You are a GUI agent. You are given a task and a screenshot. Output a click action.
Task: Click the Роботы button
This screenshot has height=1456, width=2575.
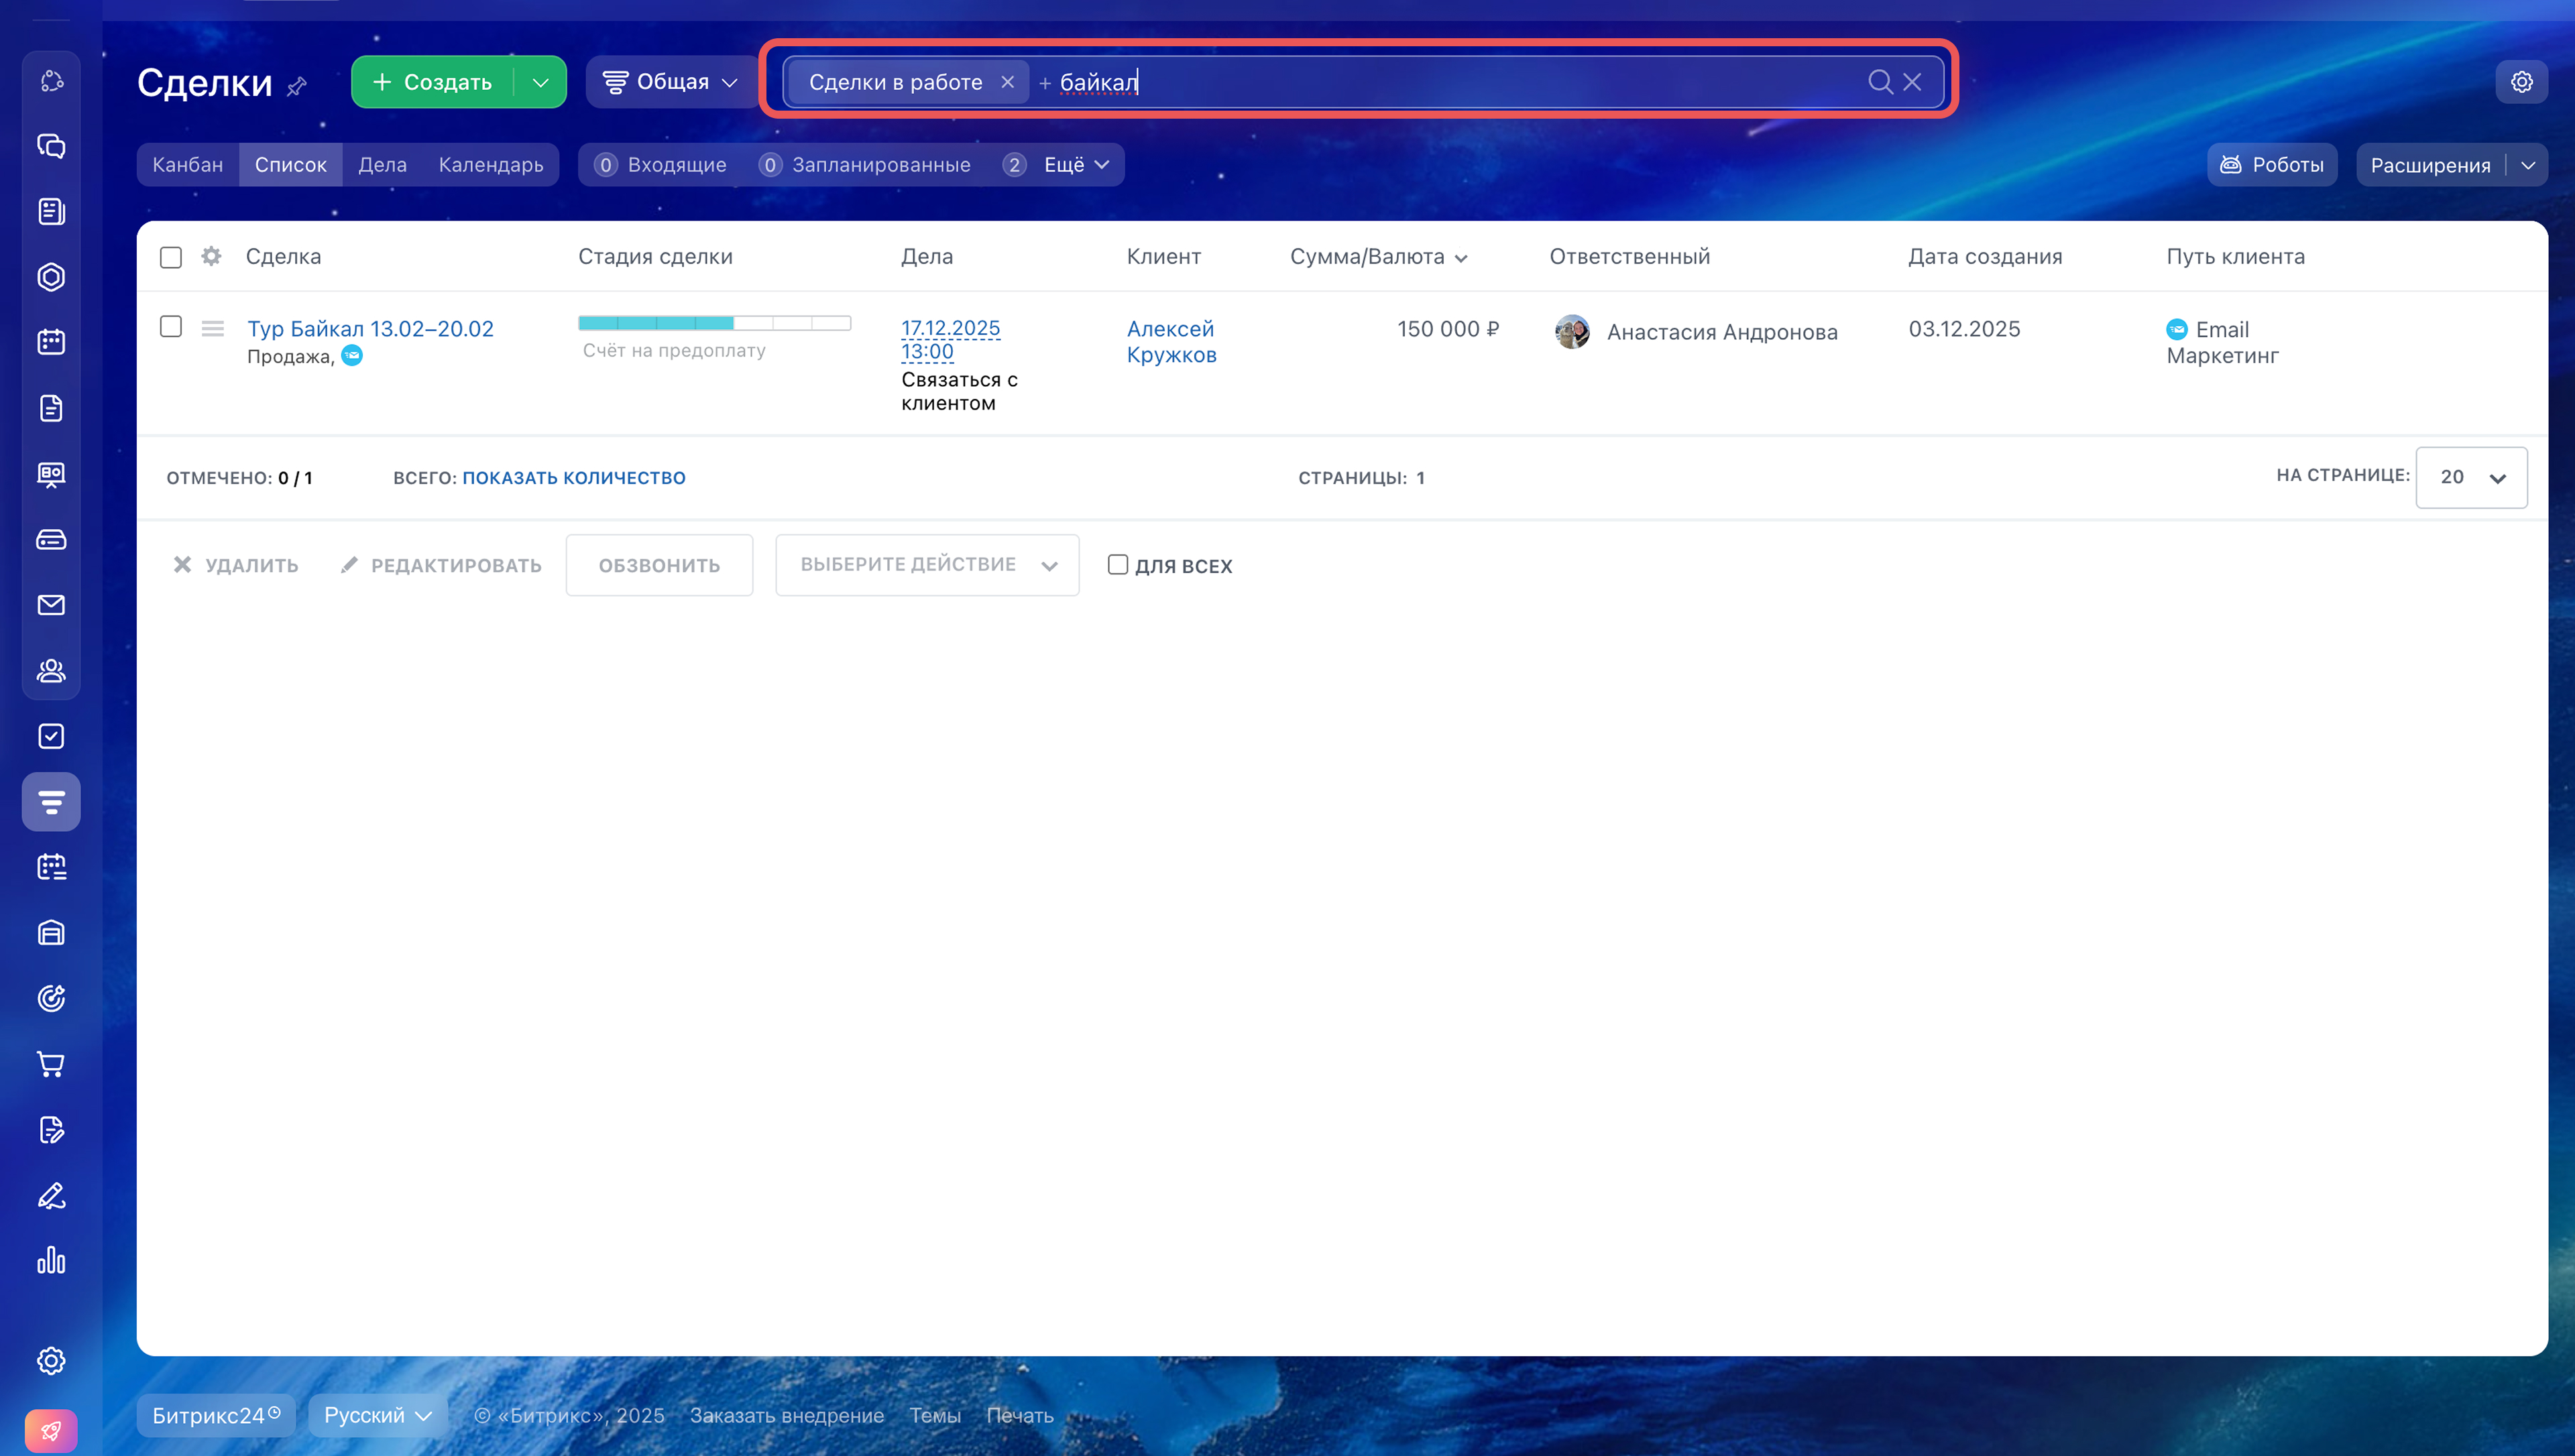coord(2271,165)
